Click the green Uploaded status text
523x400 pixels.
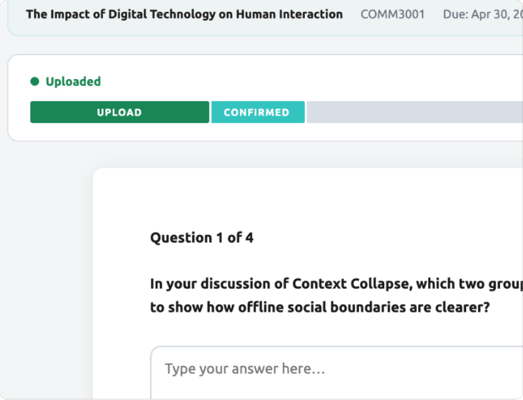pyautogui.click(x=73, y=81)
